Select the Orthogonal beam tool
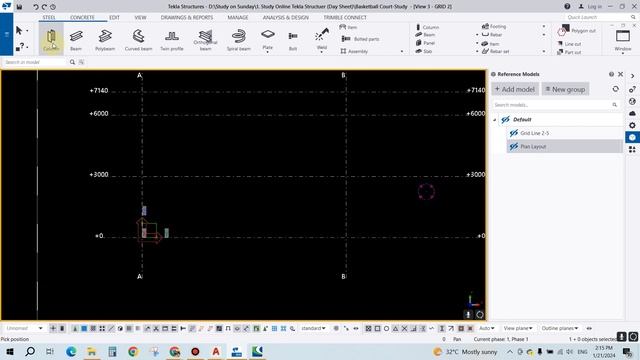The image size is (640, 360). click(x=205, y=39)
